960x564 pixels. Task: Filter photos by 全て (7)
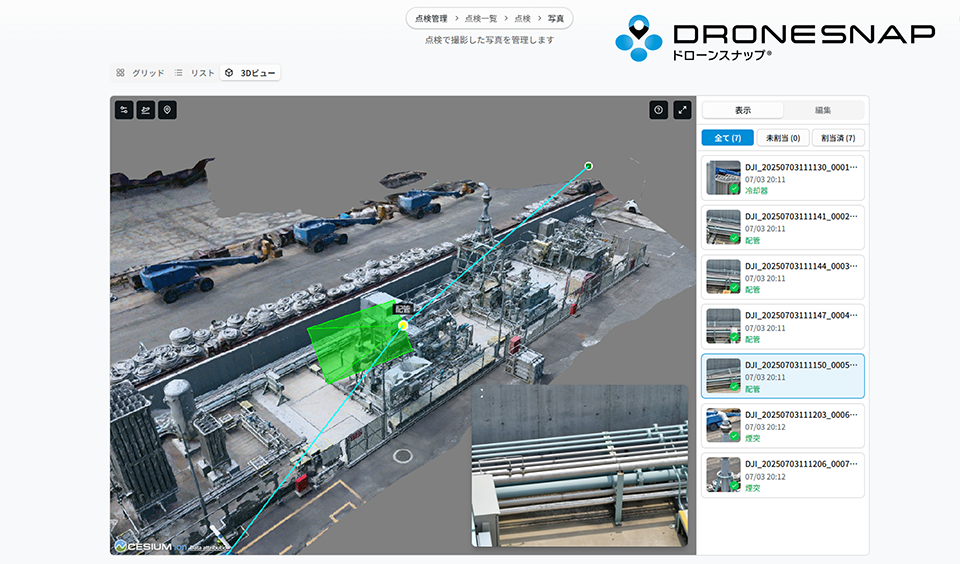[x=727, y=138]
